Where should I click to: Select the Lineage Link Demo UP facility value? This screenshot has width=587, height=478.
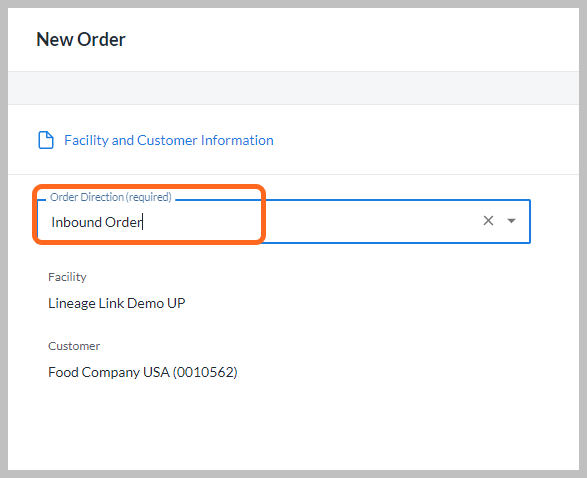click(x=116, y=303)
